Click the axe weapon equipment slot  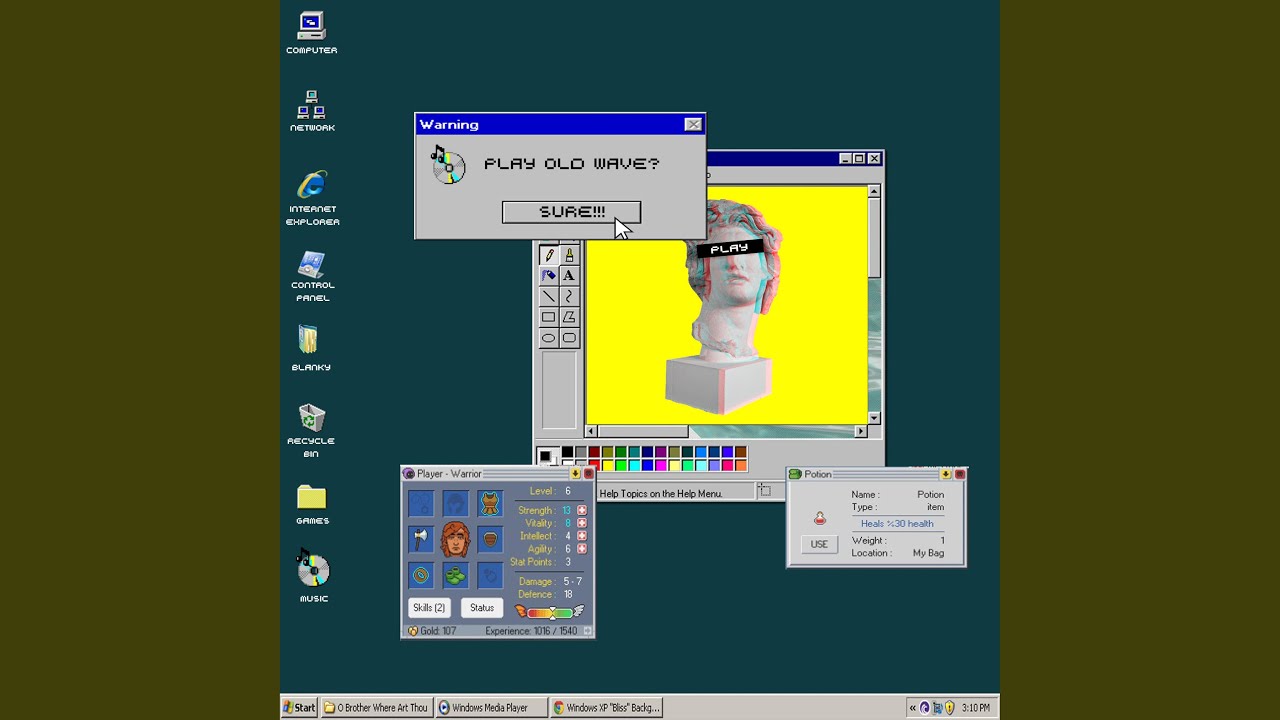click(x=421, y=539)
